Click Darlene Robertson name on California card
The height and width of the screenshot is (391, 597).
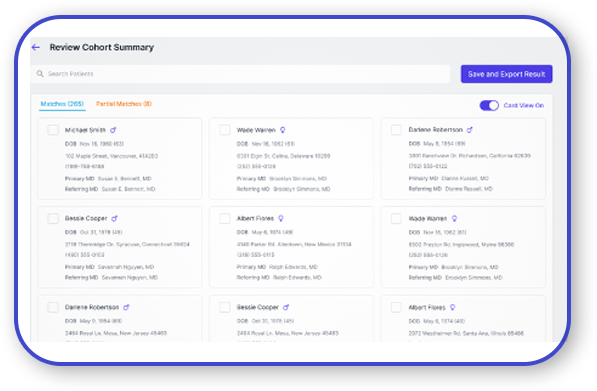coord(436,130)
